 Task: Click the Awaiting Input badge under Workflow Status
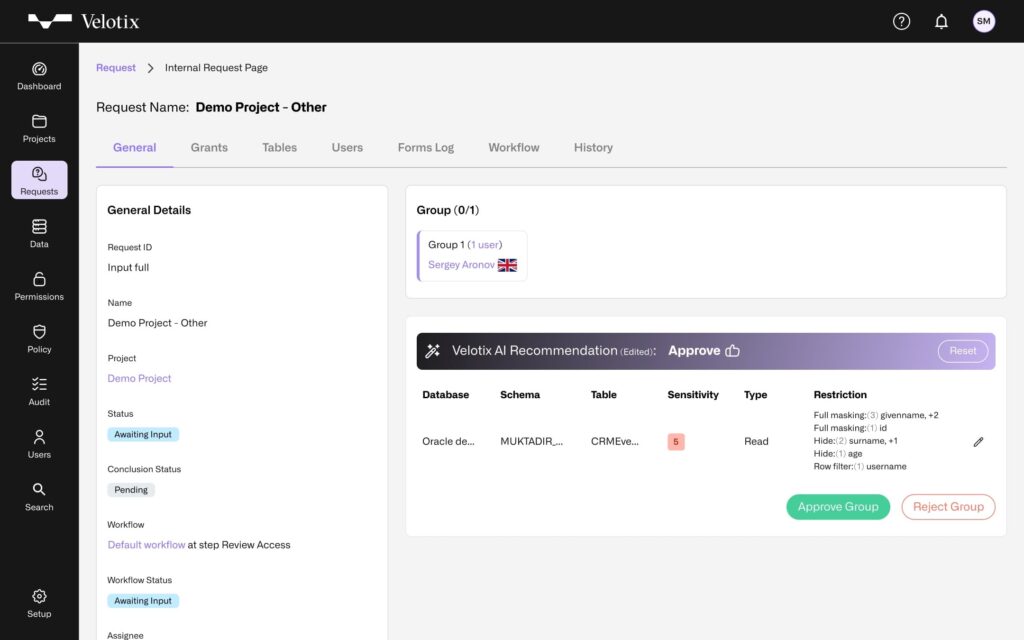click(x=143, y=601)
